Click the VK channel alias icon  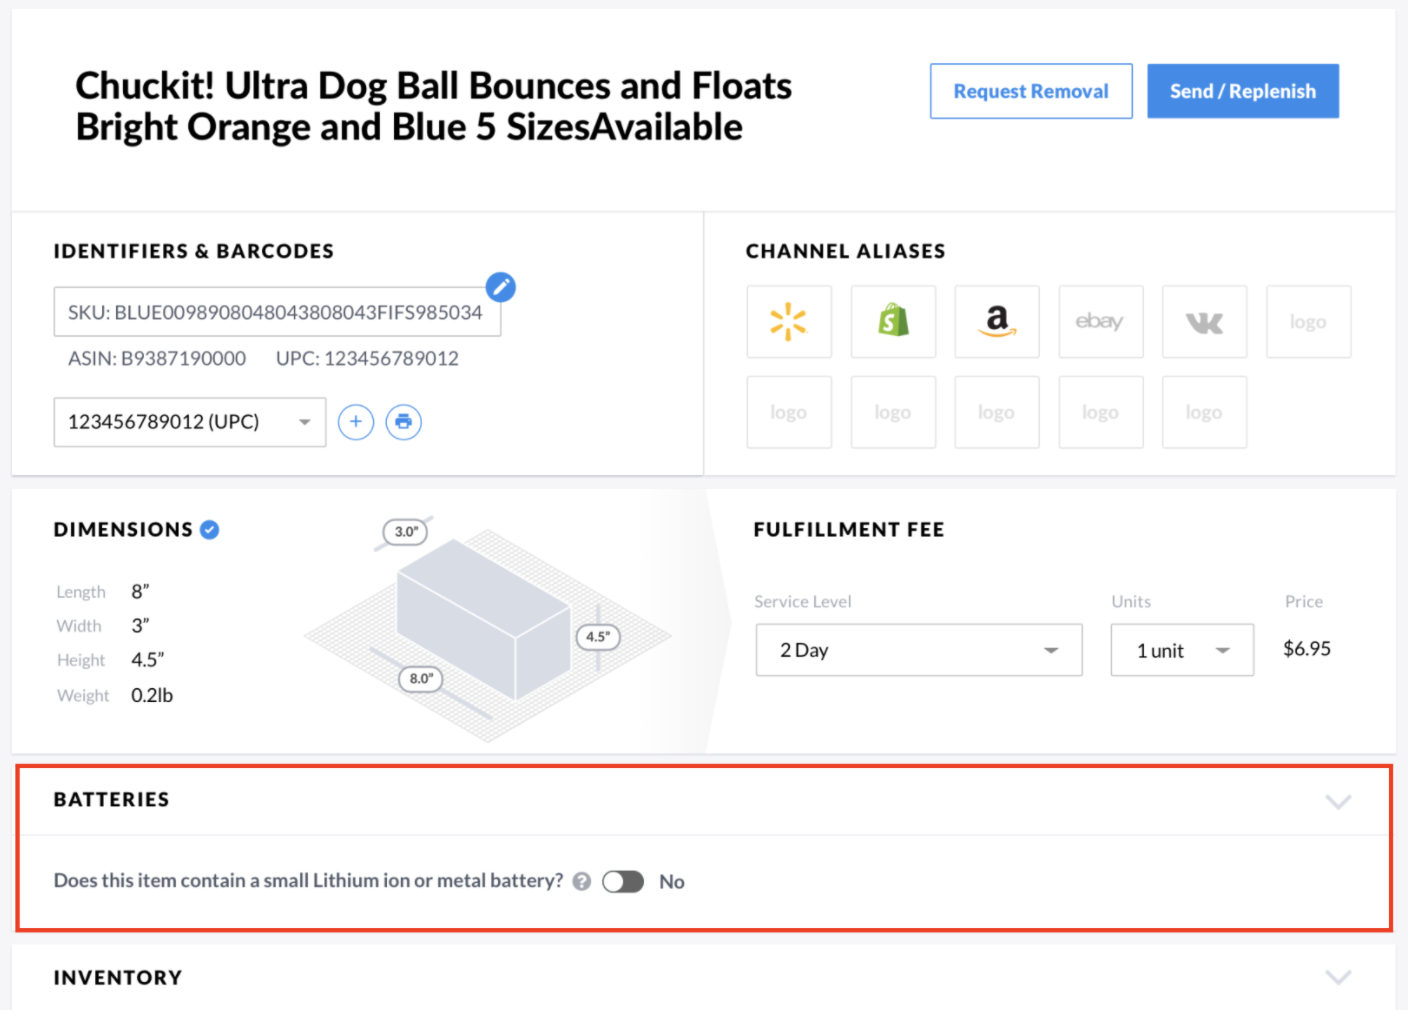point(1204,322)
